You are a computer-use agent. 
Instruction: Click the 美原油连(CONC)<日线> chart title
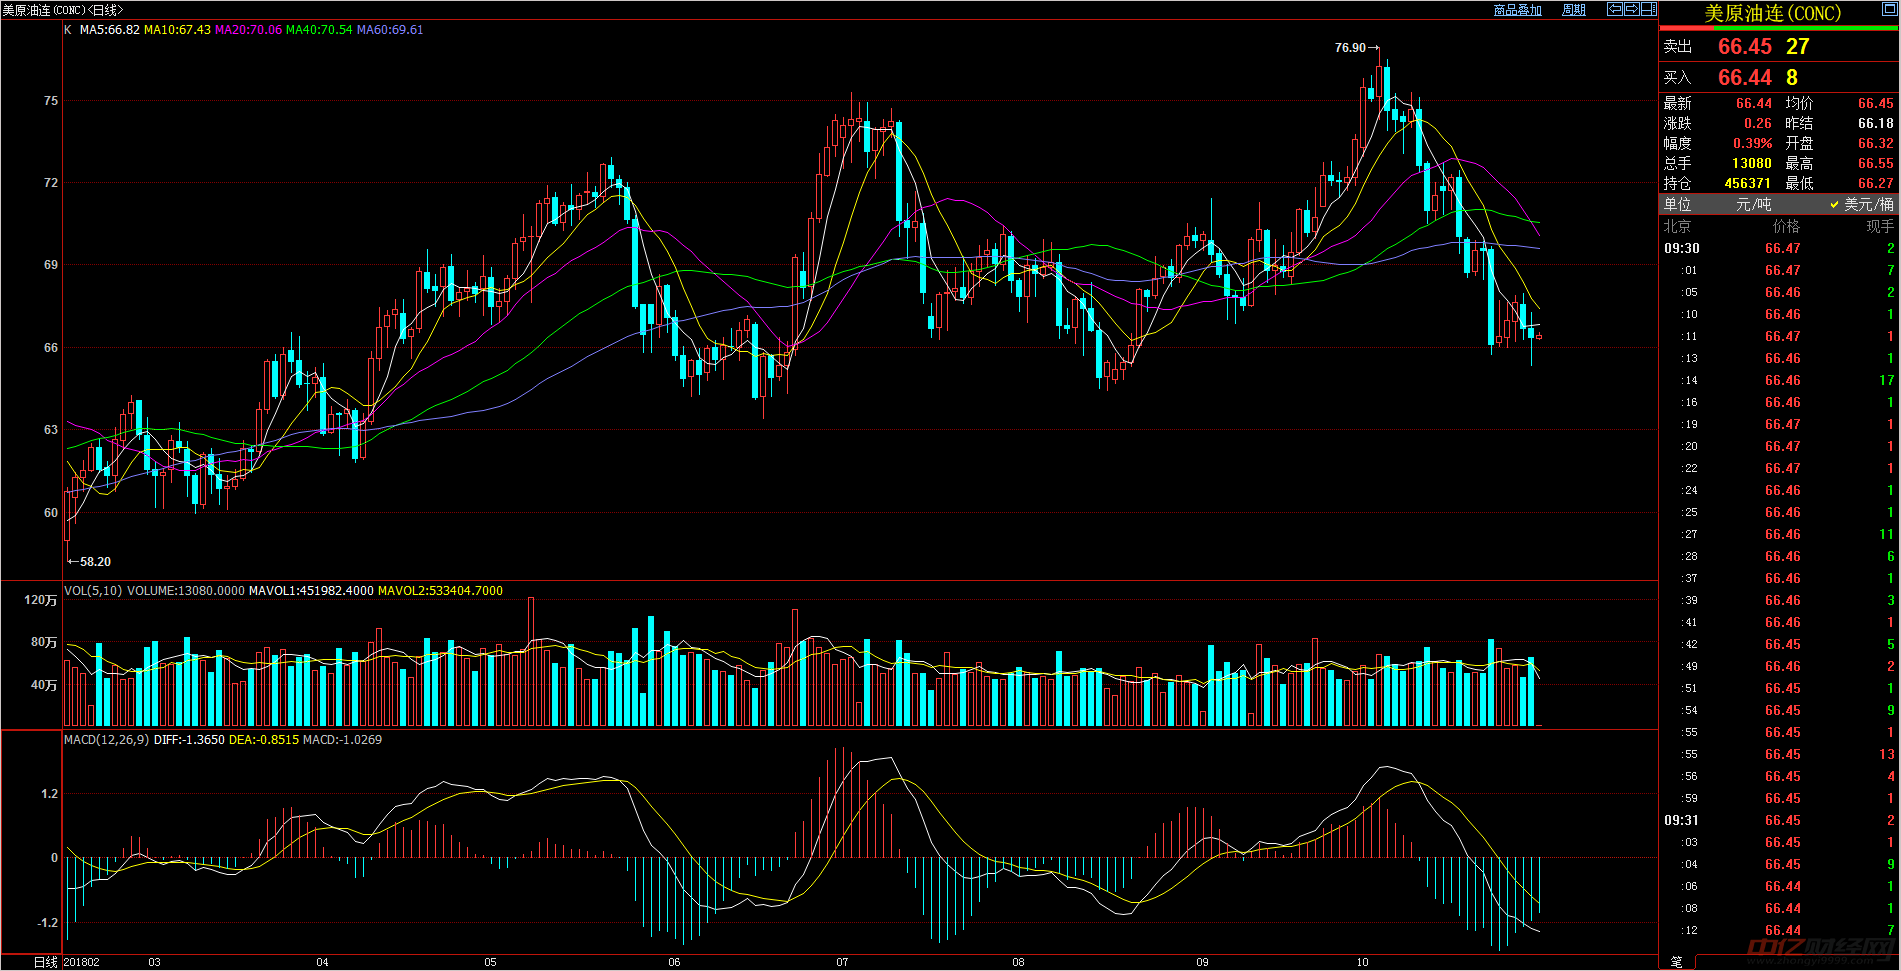coord(63,10)
